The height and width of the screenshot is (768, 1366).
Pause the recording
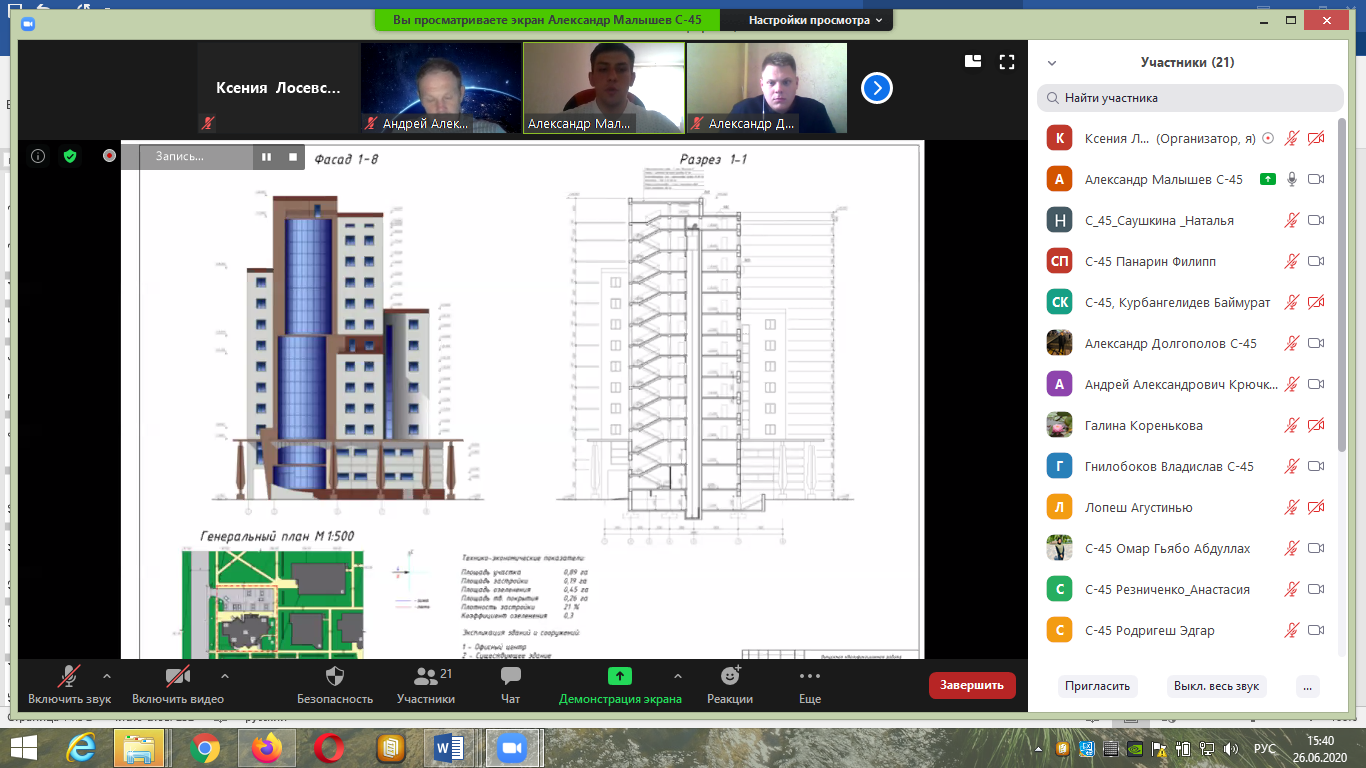tap(267, 156)
